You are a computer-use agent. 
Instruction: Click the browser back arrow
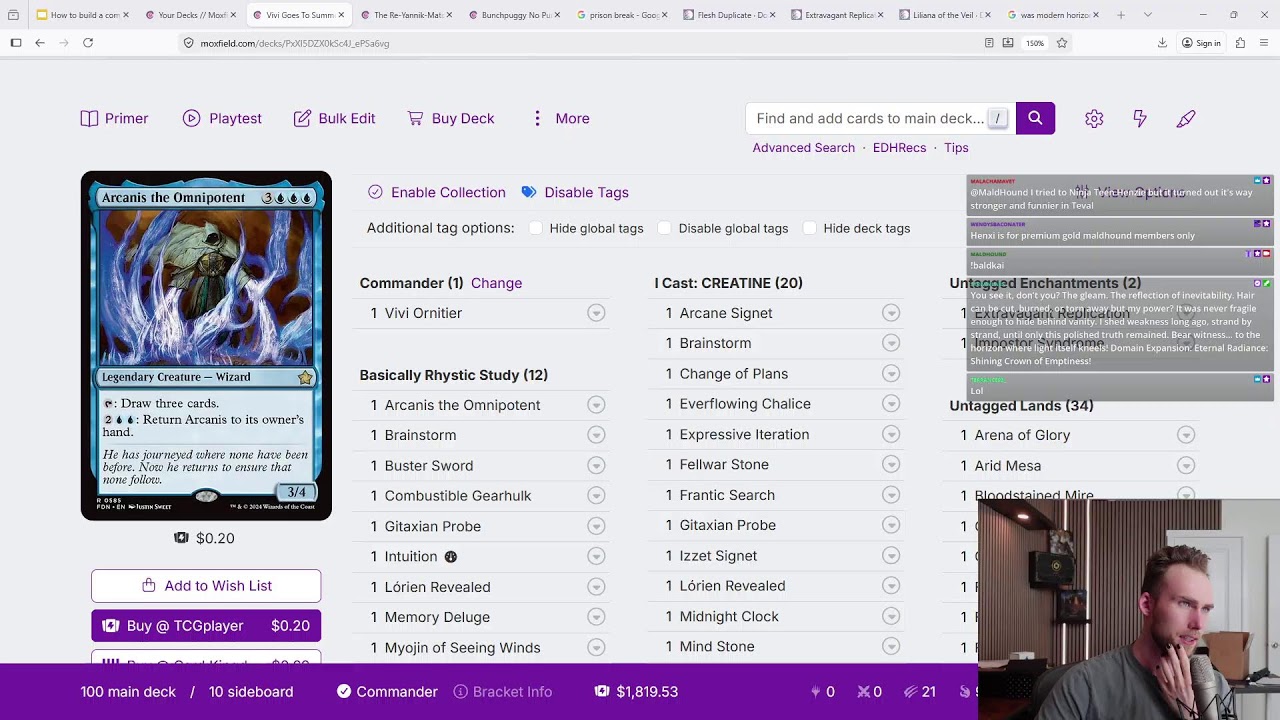(39, 43)
